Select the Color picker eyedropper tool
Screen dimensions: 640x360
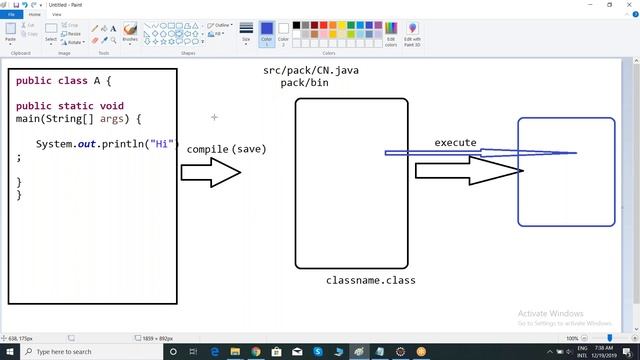(x=104, y=40)
